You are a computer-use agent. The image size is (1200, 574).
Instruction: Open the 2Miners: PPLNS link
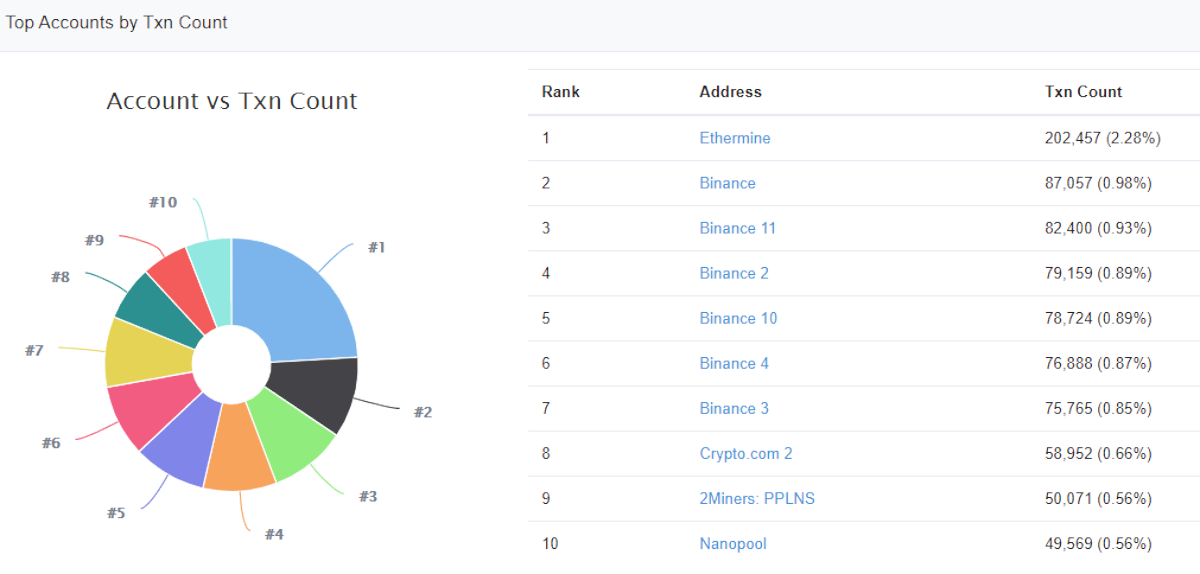(757, 498)
